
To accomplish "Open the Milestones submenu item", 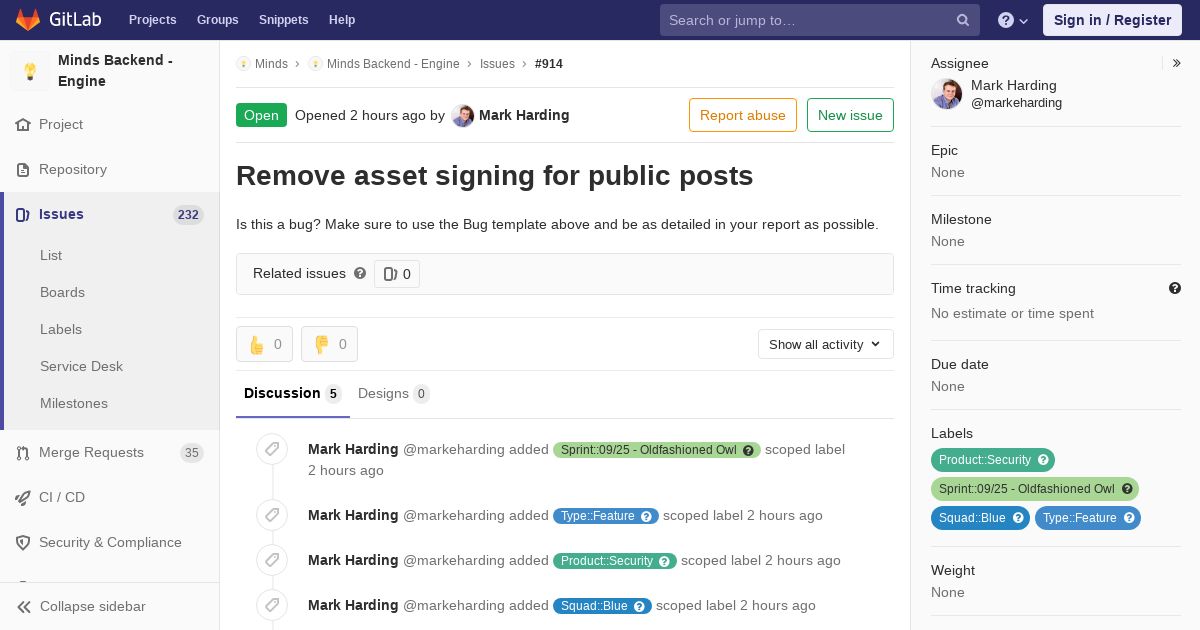I will coord(74,403).
